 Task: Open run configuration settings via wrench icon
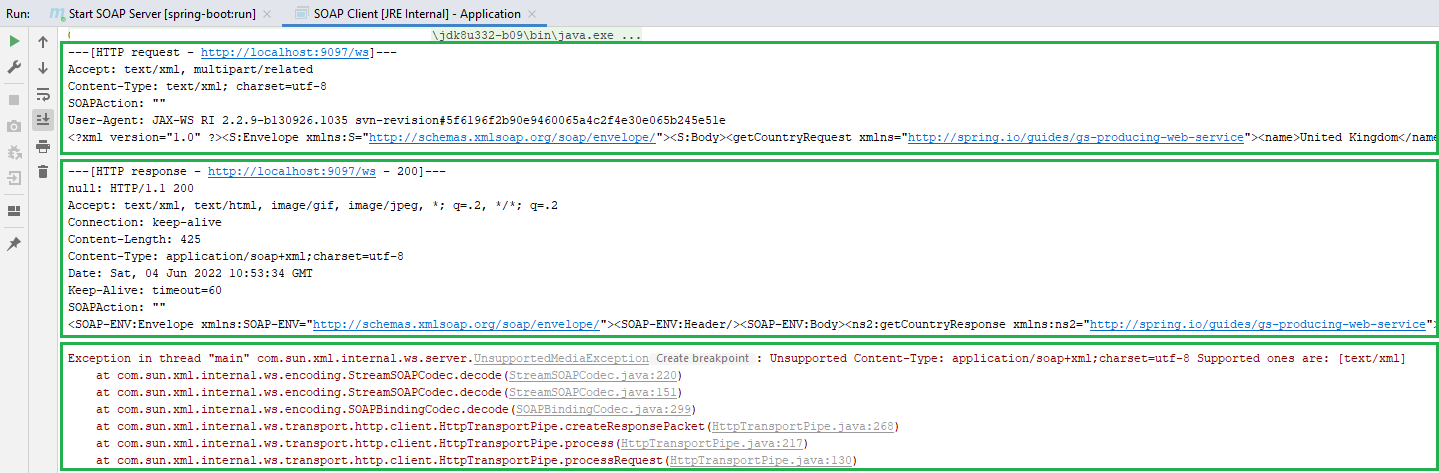pyautogui.click(x=14, y=68)
